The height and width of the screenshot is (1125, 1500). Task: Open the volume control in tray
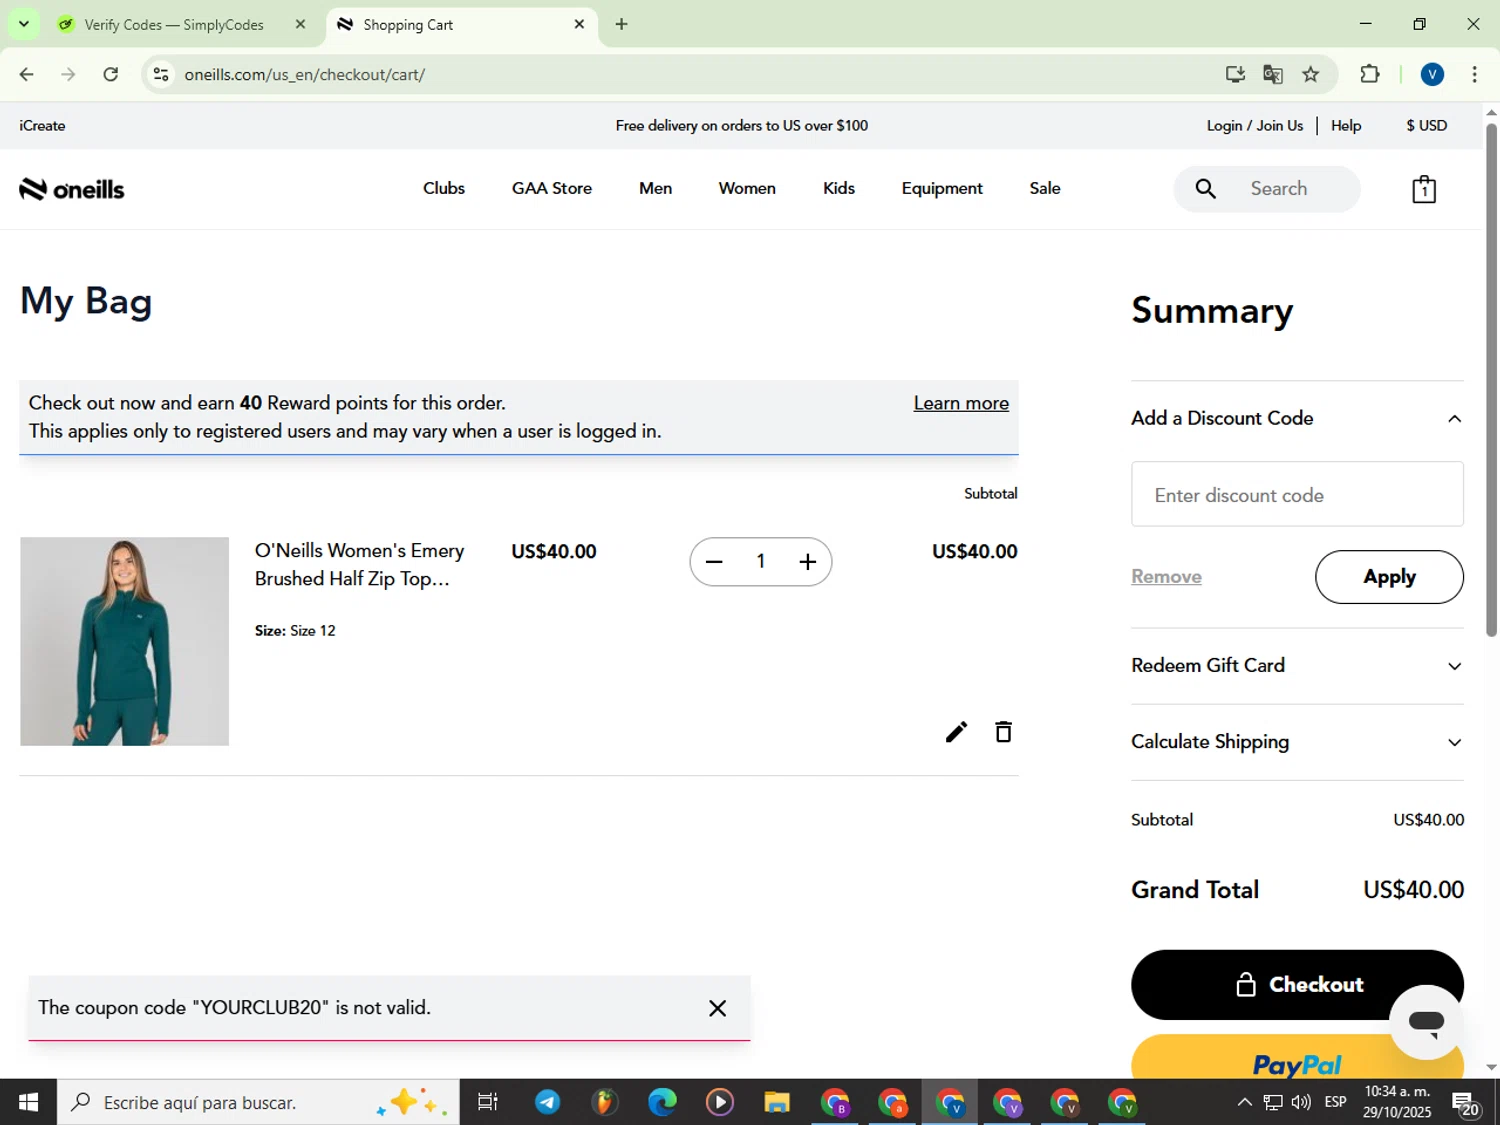pos(1300,1102)
